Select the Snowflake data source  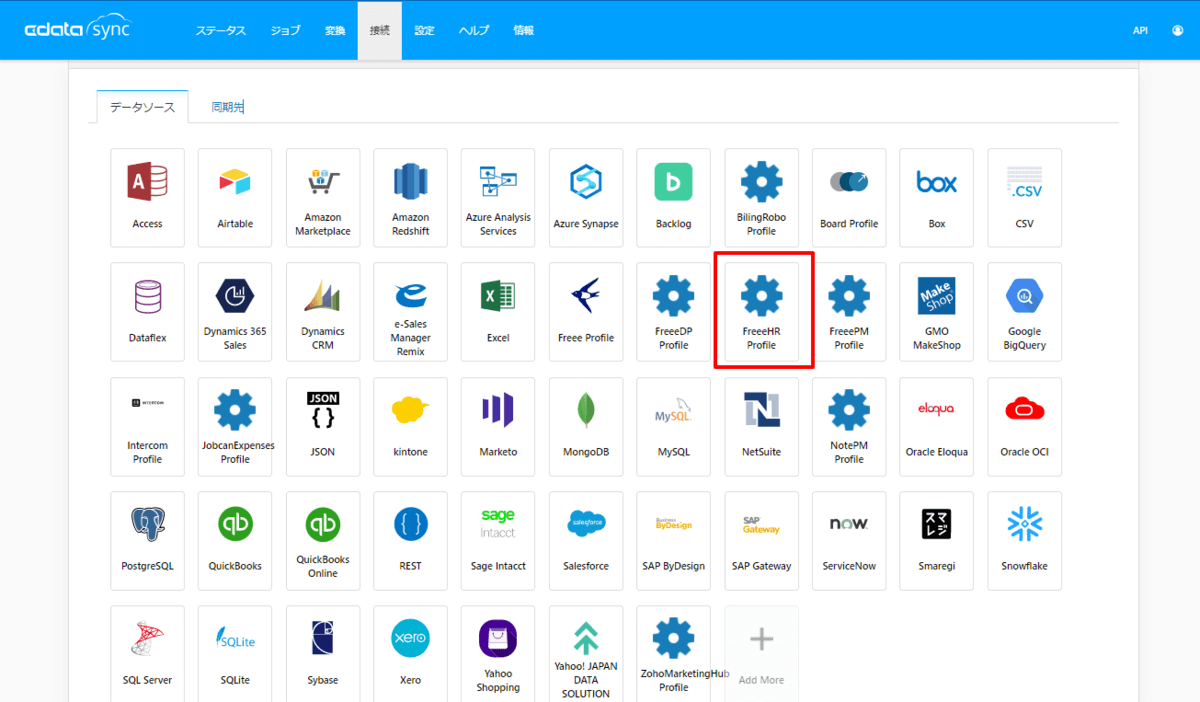(1025, 540)
